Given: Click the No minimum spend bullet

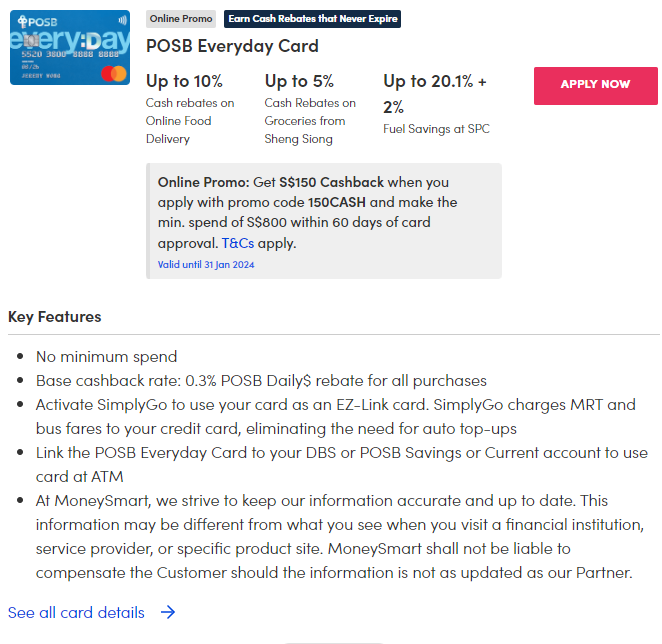Looking at the screenshot, I should [x=106, y=356].
